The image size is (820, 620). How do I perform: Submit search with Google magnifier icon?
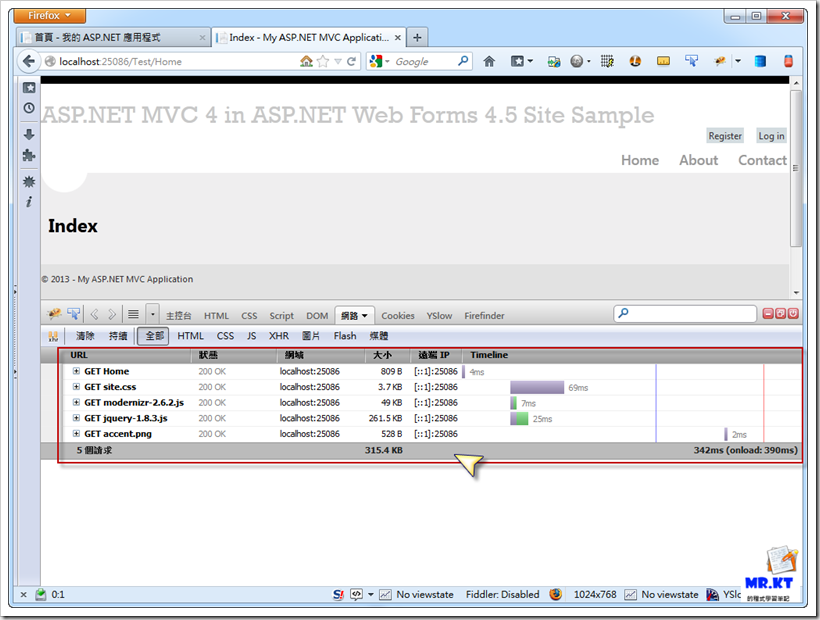pos(463,61)
